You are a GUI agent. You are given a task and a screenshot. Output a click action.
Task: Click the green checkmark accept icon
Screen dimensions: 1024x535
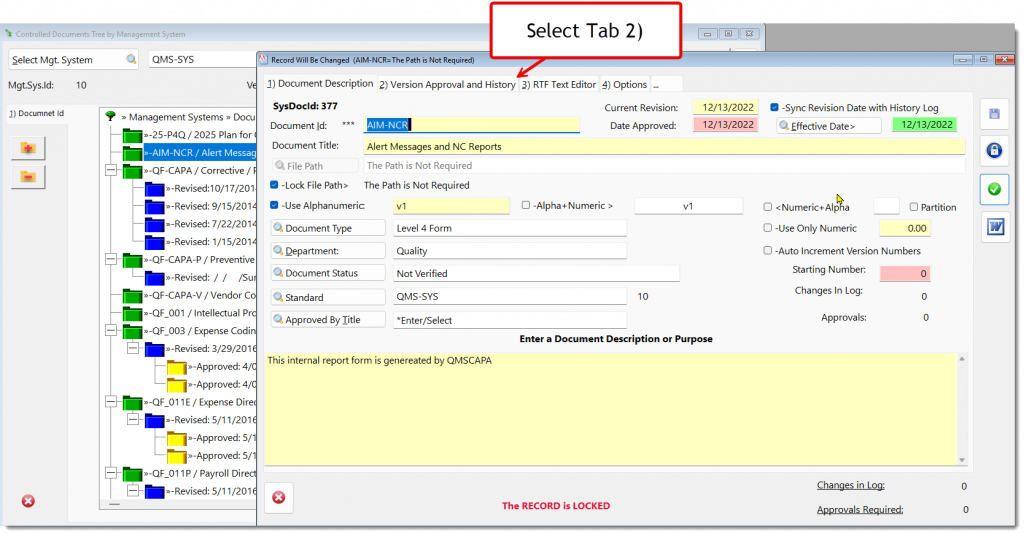point(994,189)
